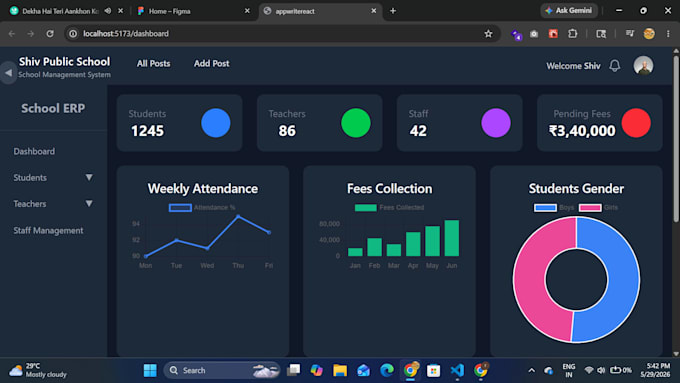
Task: Open the notifications bell
Action: tap(615, 66)
